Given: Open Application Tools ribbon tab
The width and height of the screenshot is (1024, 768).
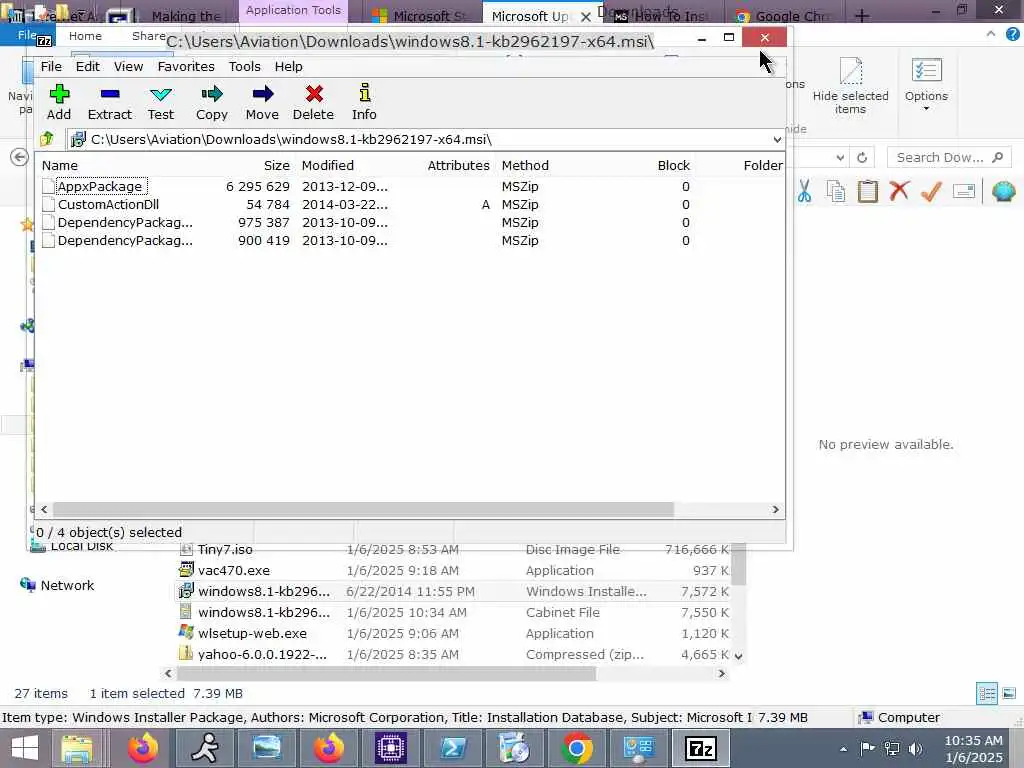Looking at the screenshot, I should coord(293,10).
